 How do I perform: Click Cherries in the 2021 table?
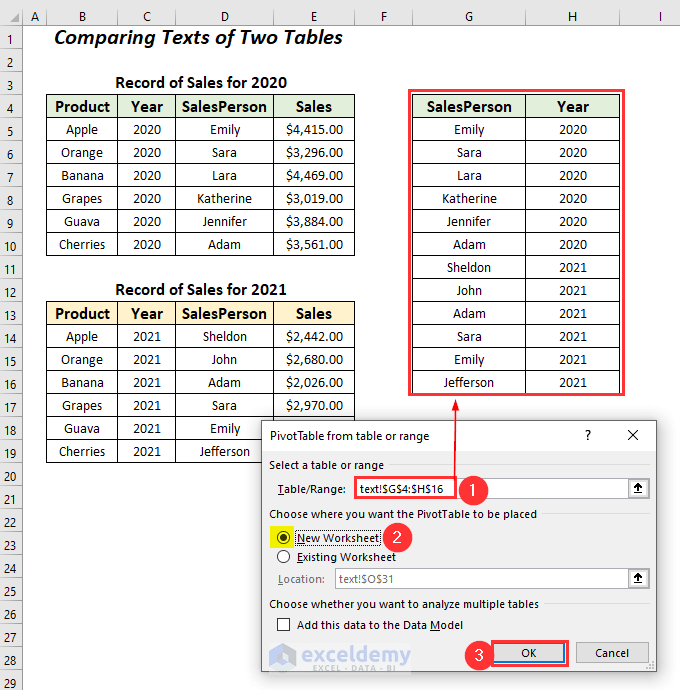(x=82, y=451)
